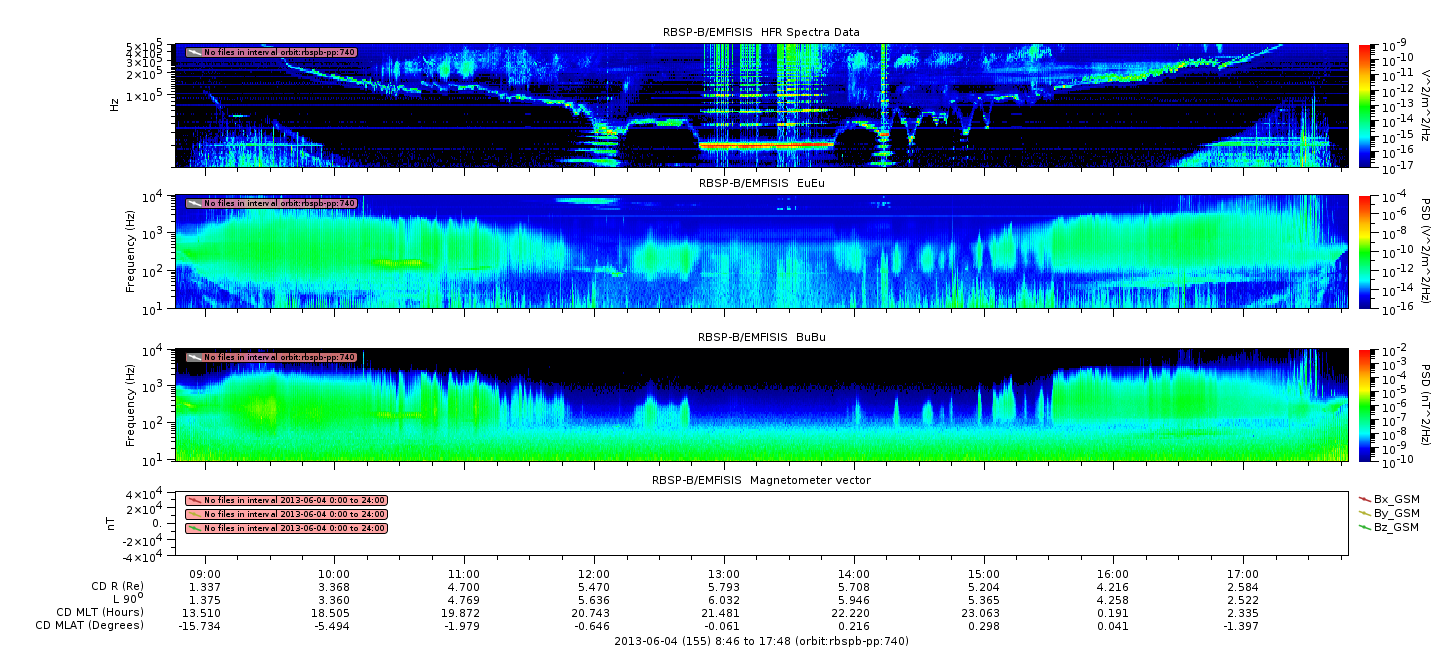Click the BuBu PSD color bar
1447x658 pixels.
coord(1365,405)
